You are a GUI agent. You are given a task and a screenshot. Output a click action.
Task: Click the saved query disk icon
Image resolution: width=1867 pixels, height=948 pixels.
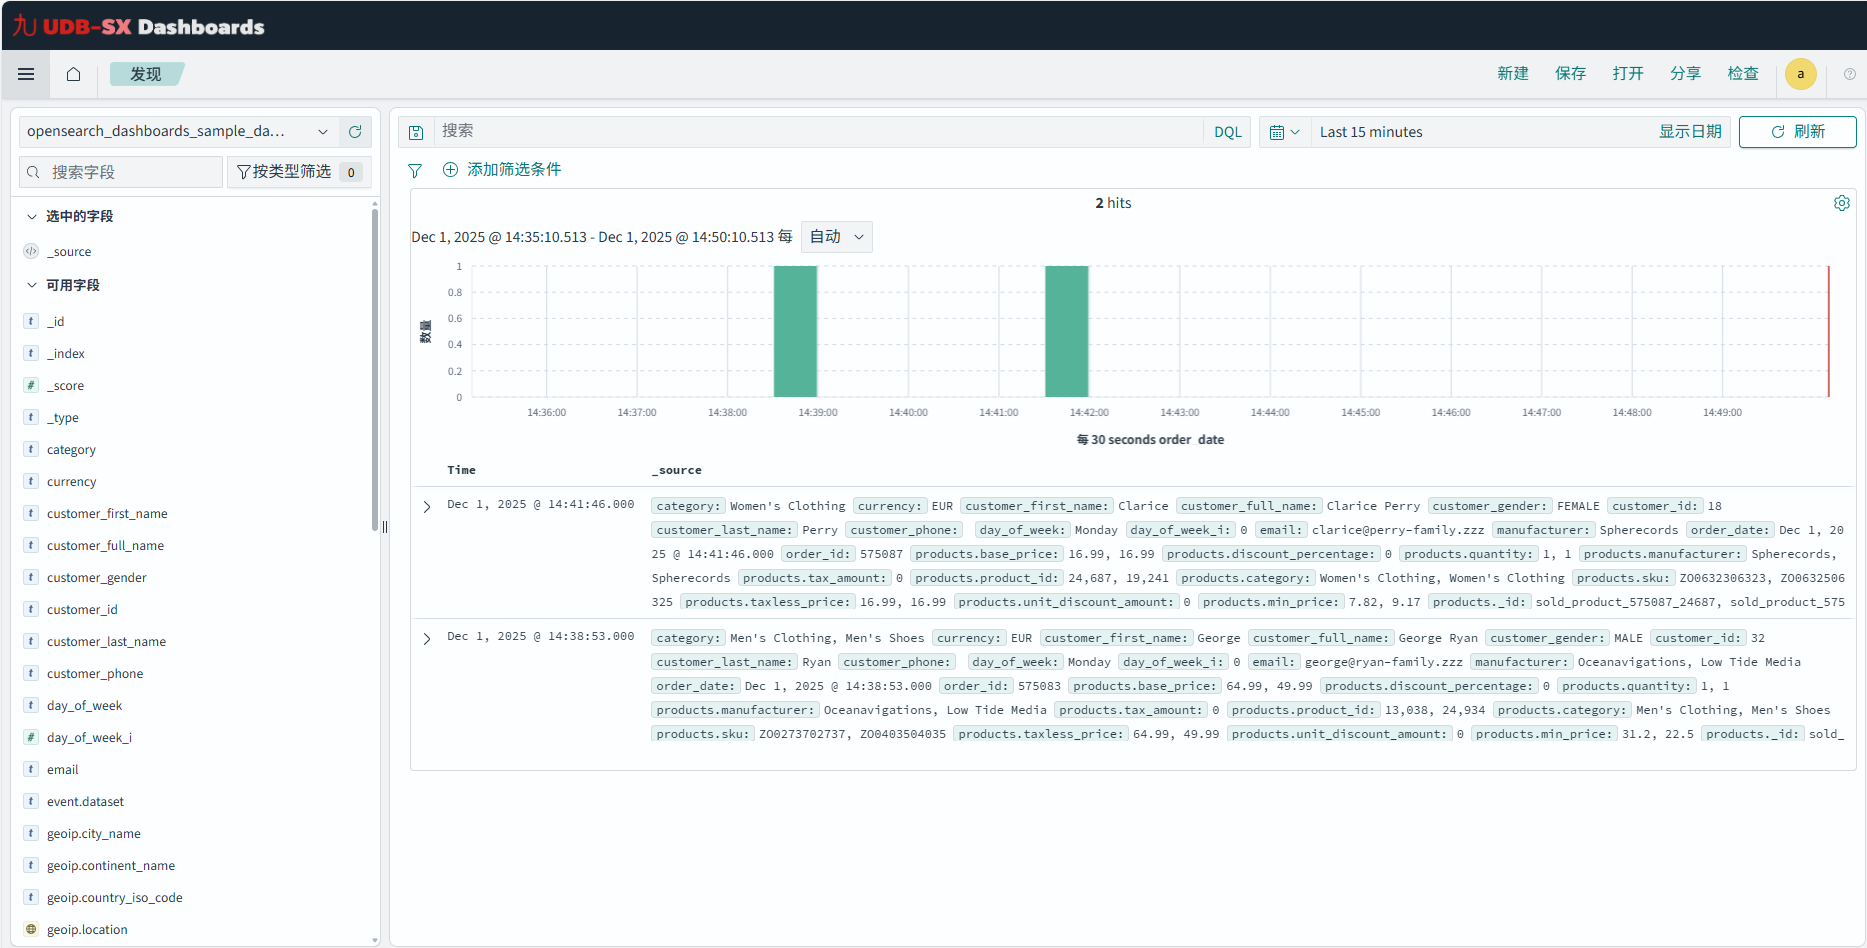[x=416, y=132]
